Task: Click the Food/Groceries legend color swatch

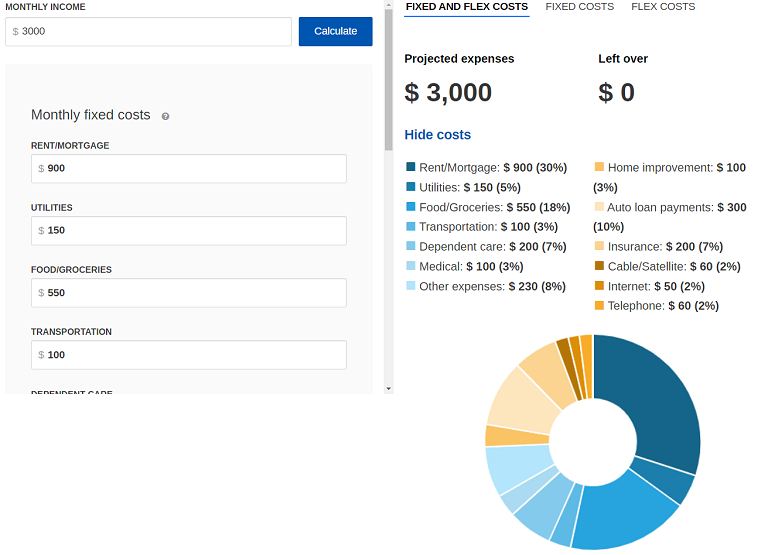Action: (410, 206)
